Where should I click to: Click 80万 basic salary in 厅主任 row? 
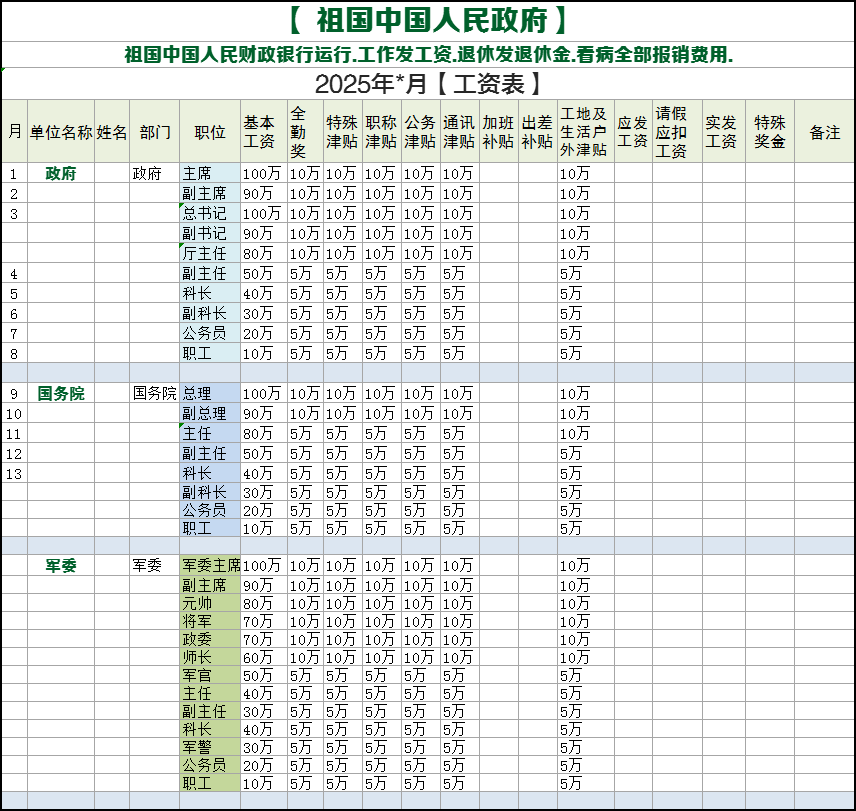tap(264, 253)
